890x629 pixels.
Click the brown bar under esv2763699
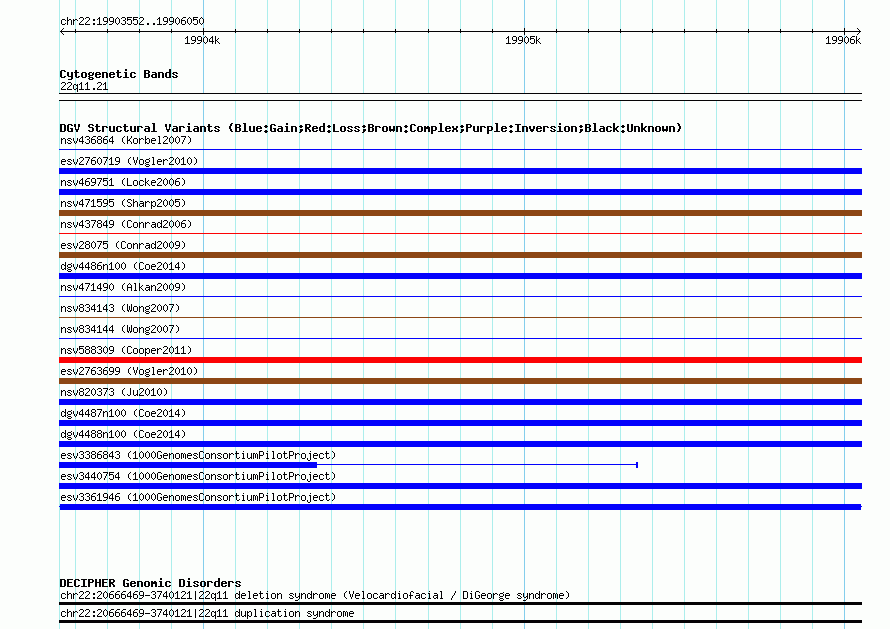(460, 381)
